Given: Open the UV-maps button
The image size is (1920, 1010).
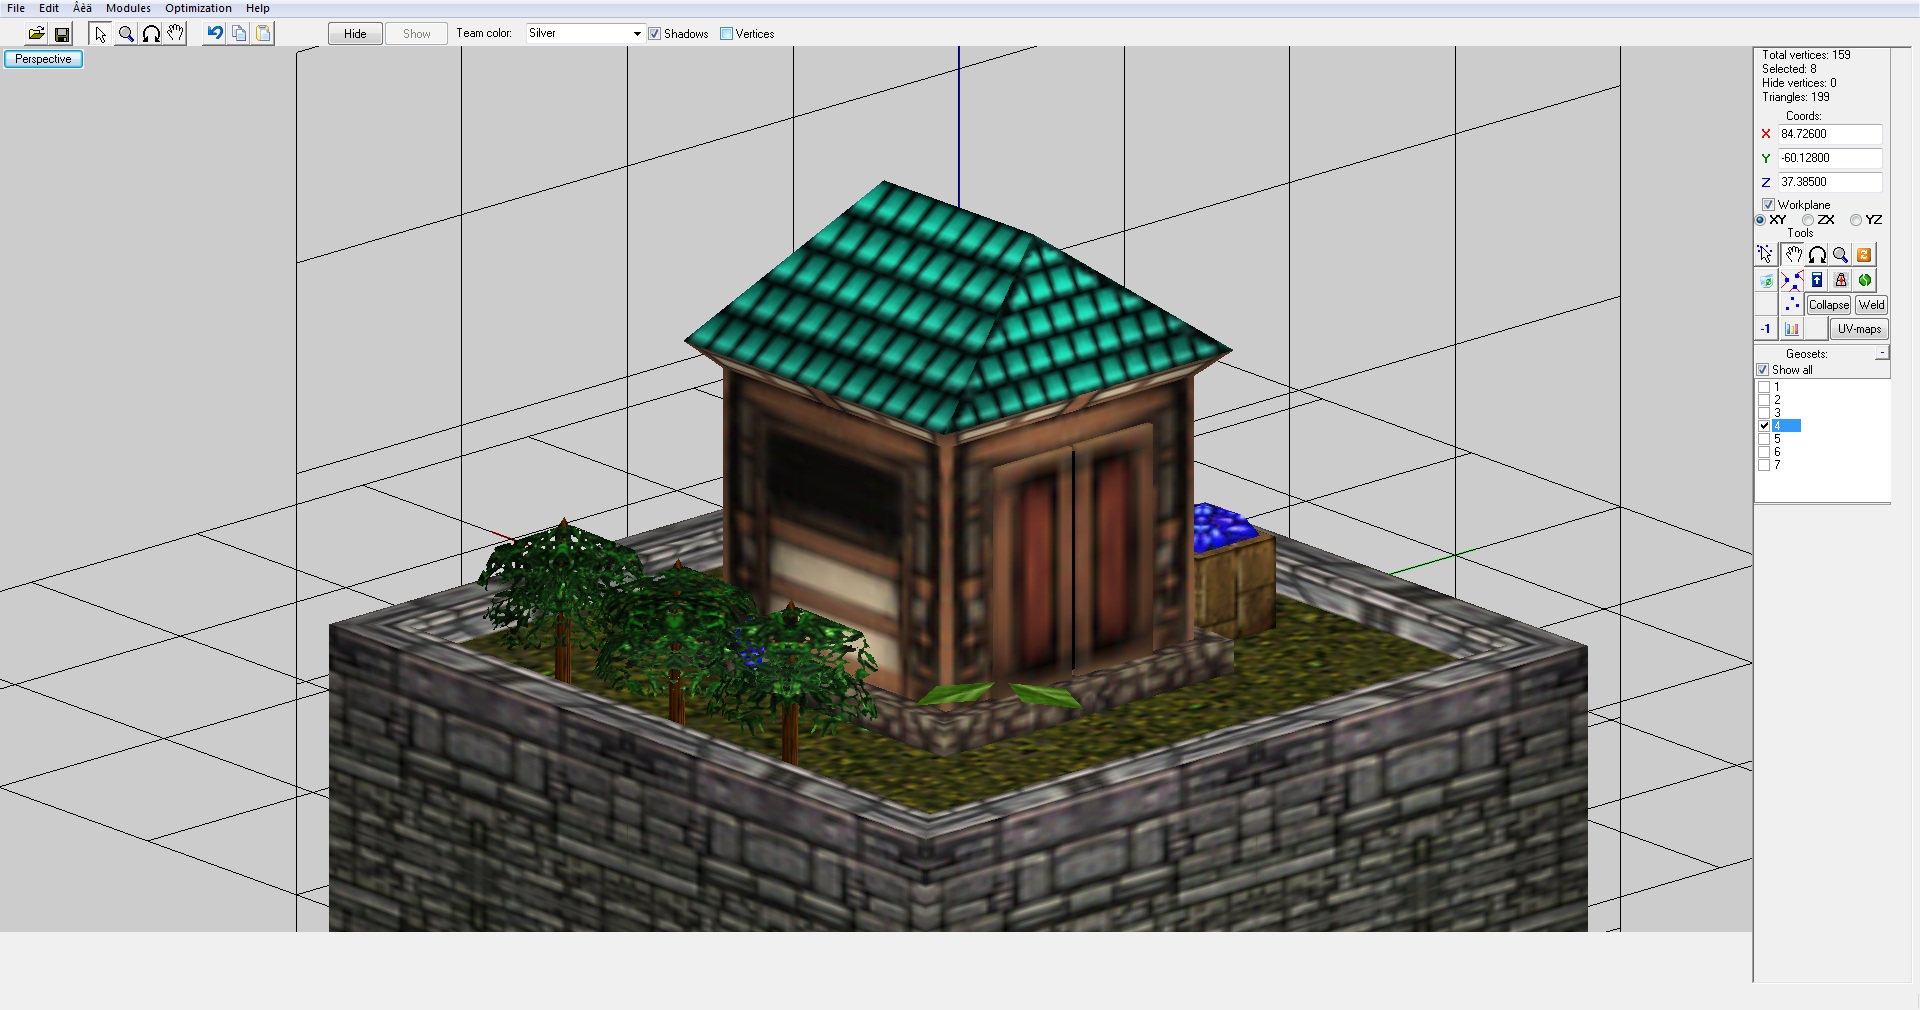Looking at the screenshot, I should 1859,329.
